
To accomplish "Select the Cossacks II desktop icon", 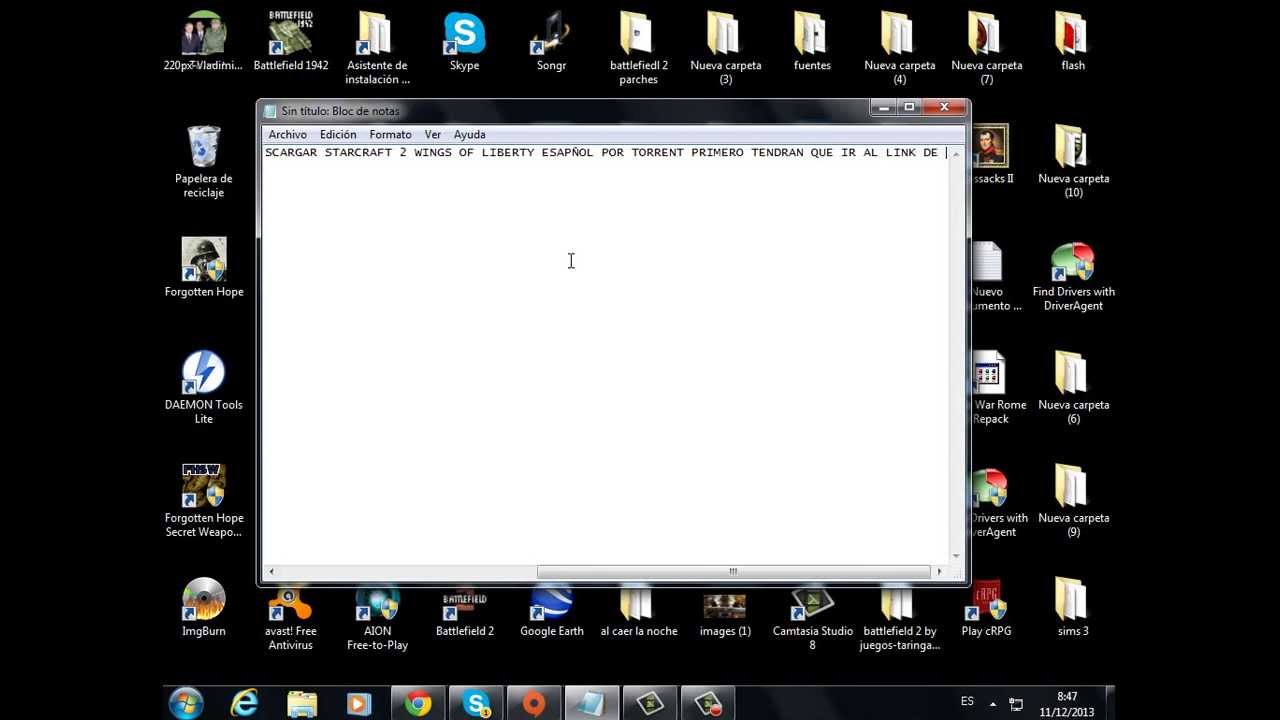I will pos(990,155).
